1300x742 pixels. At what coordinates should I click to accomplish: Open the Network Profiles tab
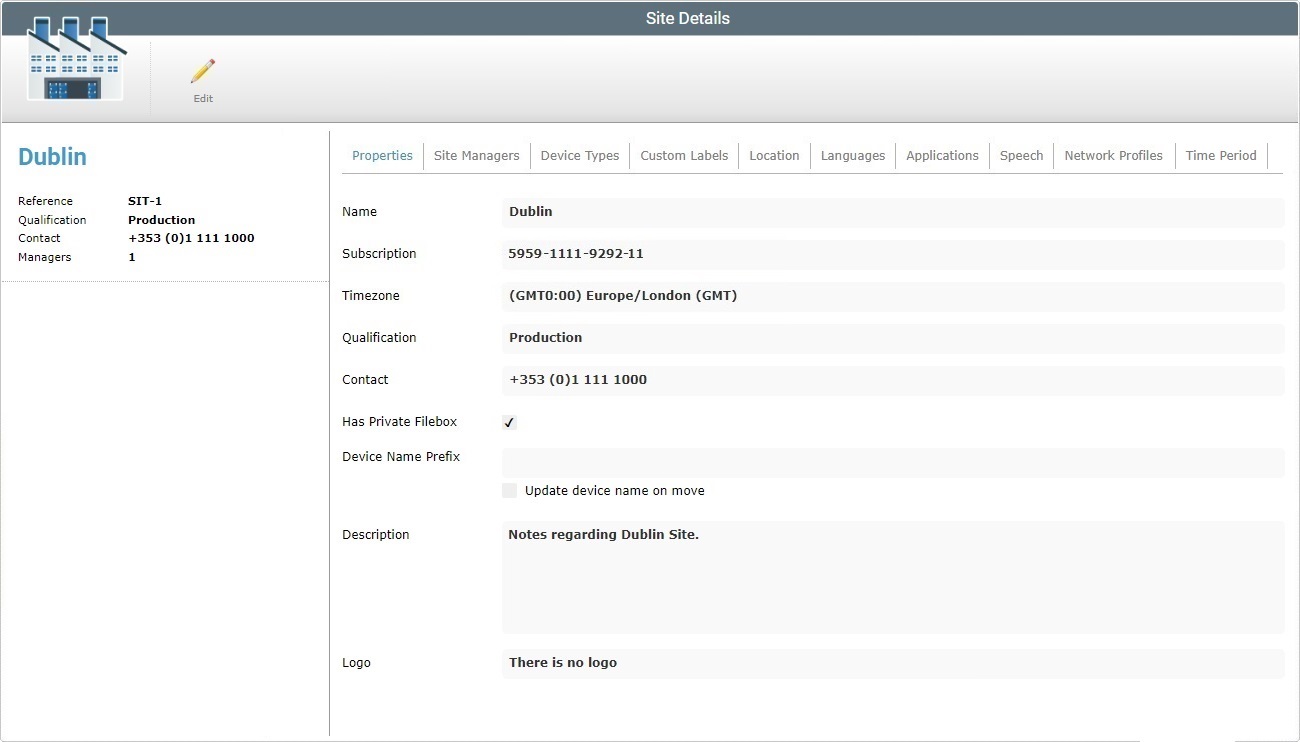[x=1113, y=155]
